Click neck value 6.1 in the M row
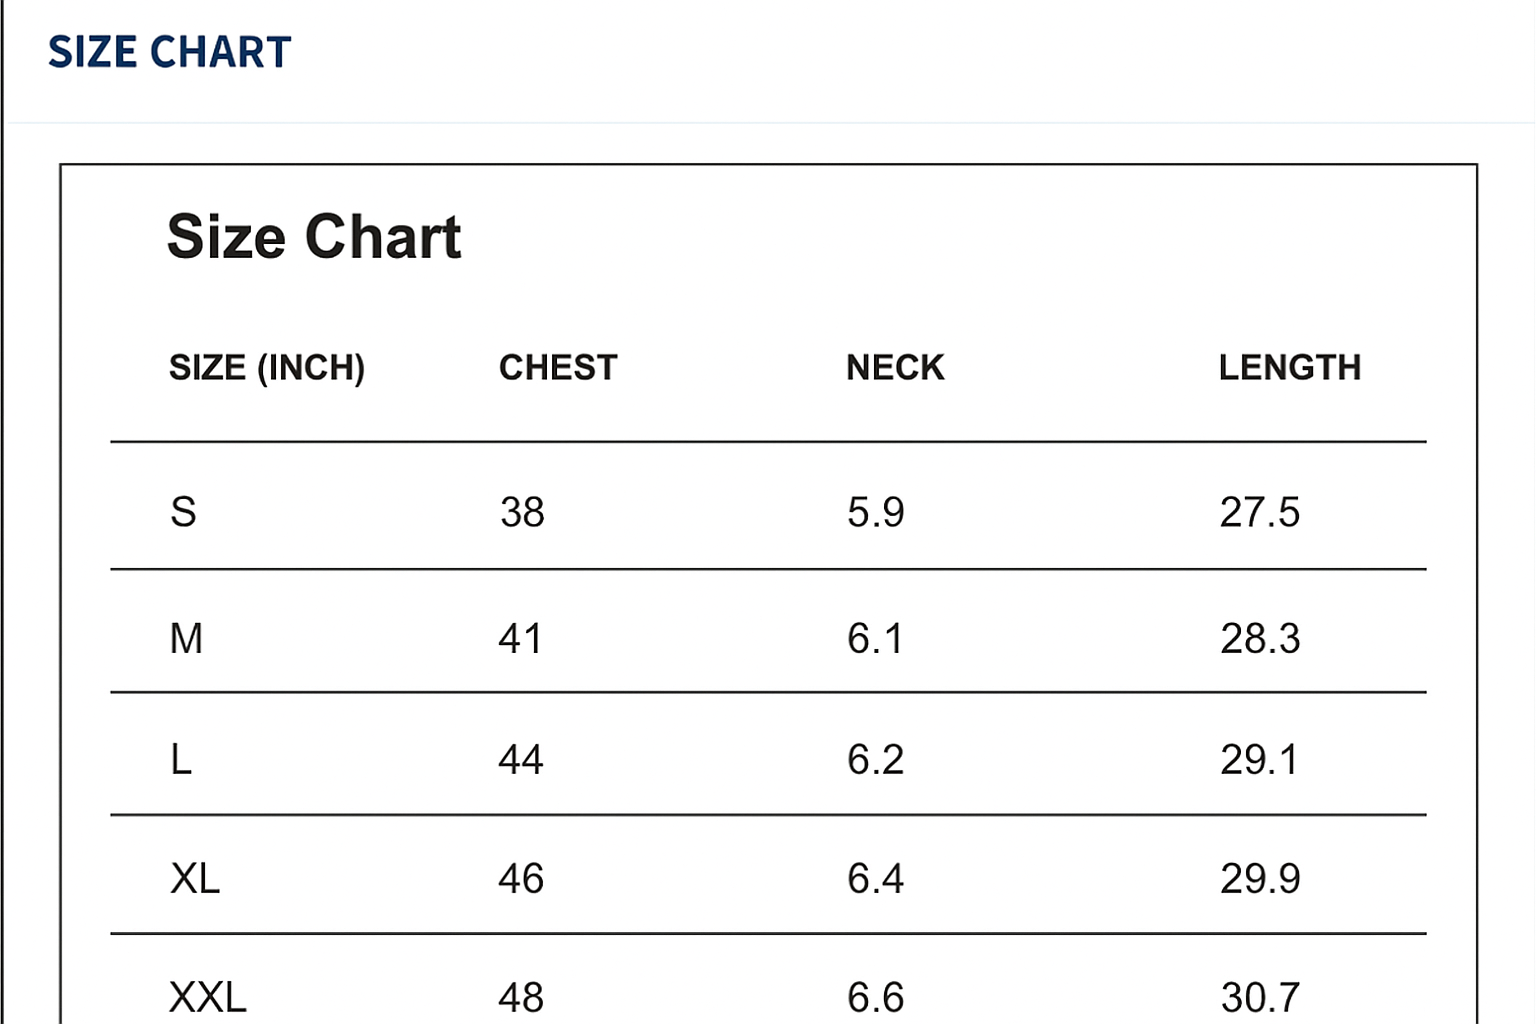1536x1024 pixels. 875,638
